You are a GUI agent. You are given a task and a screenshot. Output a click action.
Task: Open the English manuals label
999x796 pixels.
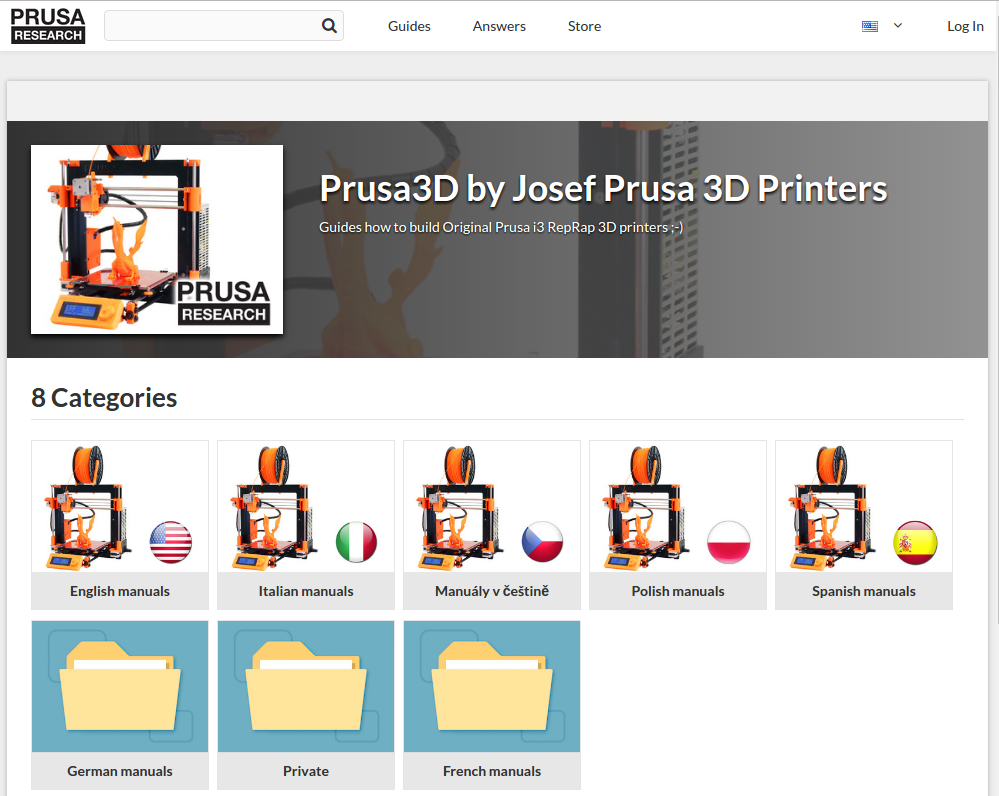(x=120, y=591)
